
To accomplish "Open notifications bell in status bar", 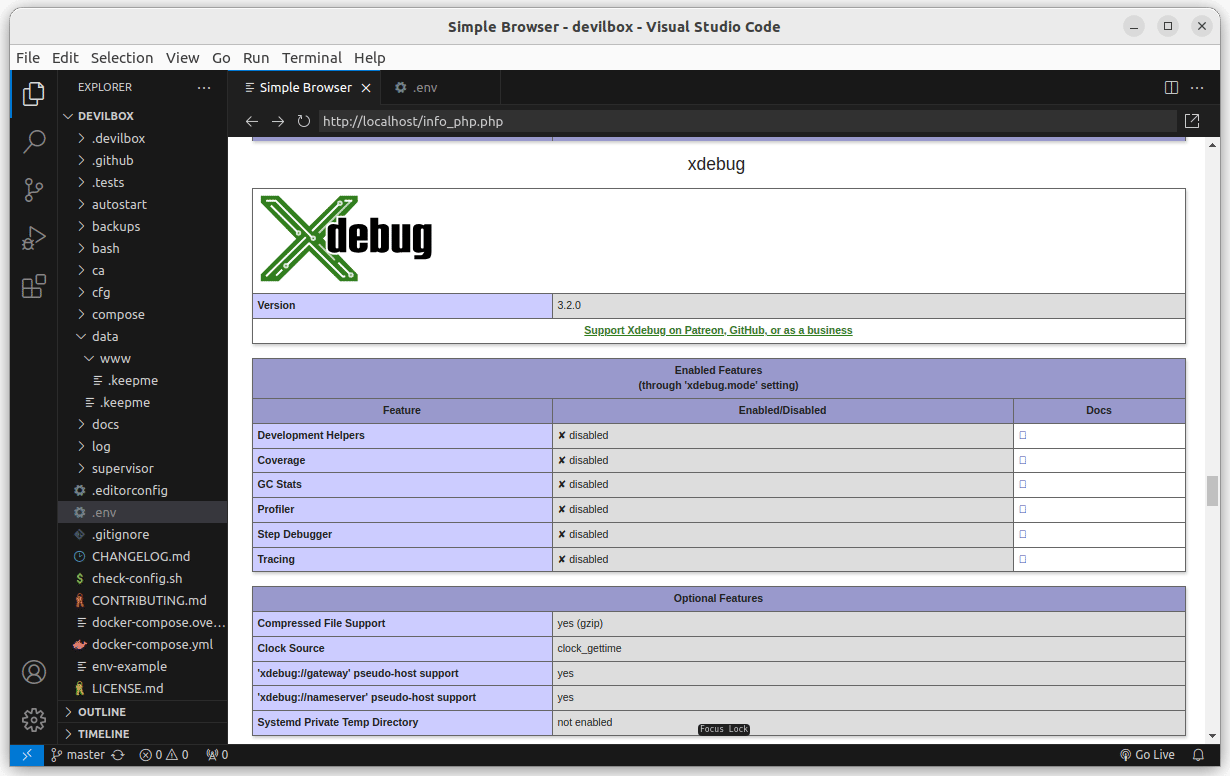I will tap(1198, 755).
